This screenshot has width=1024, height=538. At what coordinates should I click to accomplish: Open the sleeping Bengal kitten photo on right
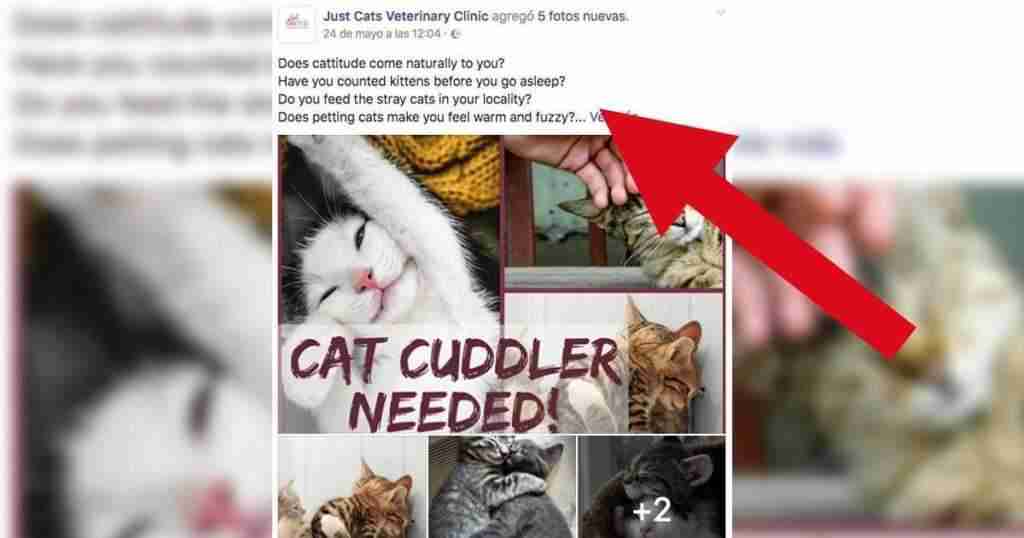click(x=615, y=363)
